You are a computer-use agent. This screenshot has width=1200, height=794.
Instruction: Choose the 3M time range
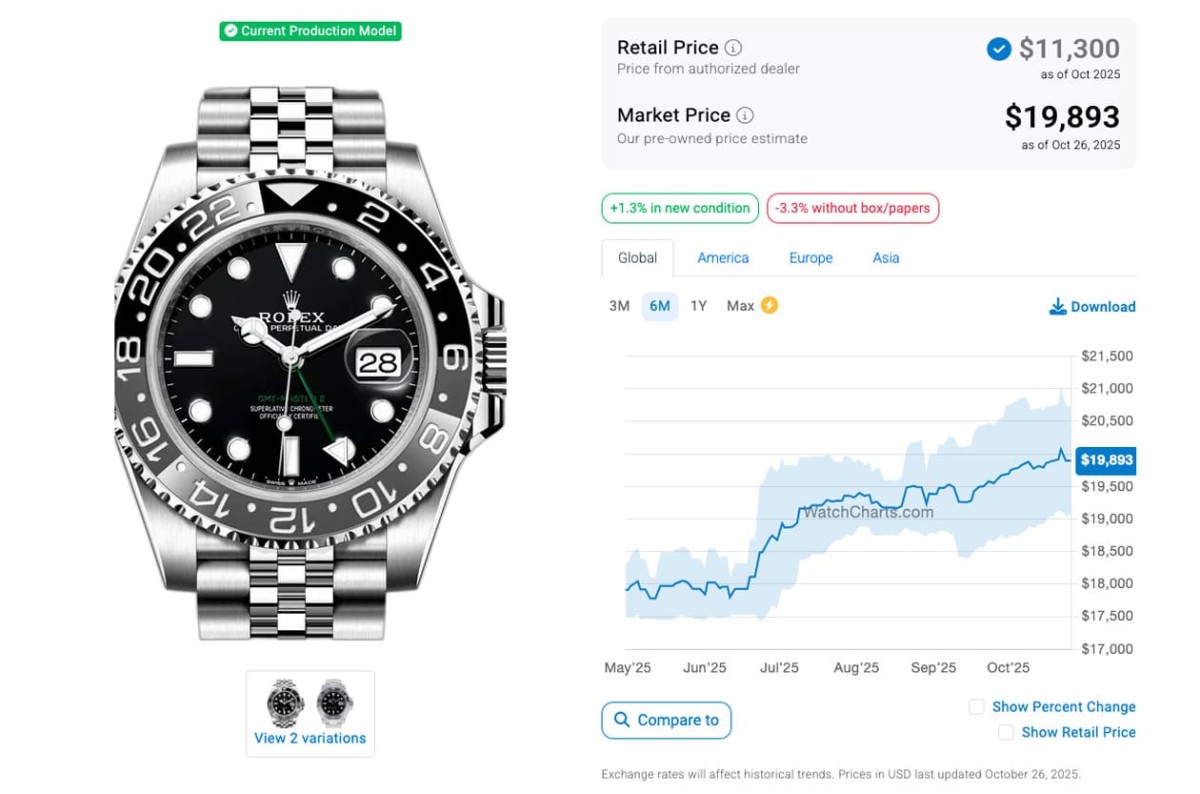(619, 306)
